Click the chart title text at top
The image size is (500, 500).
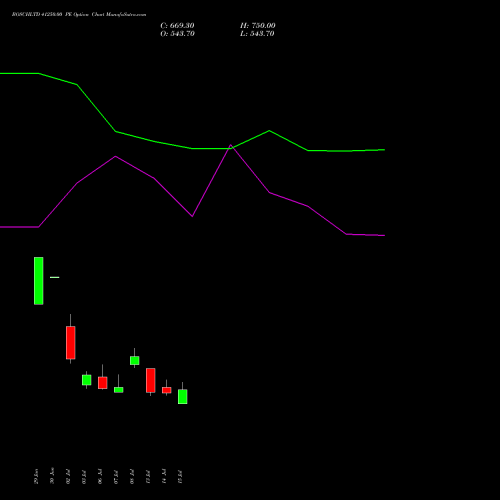coord(79,15)
